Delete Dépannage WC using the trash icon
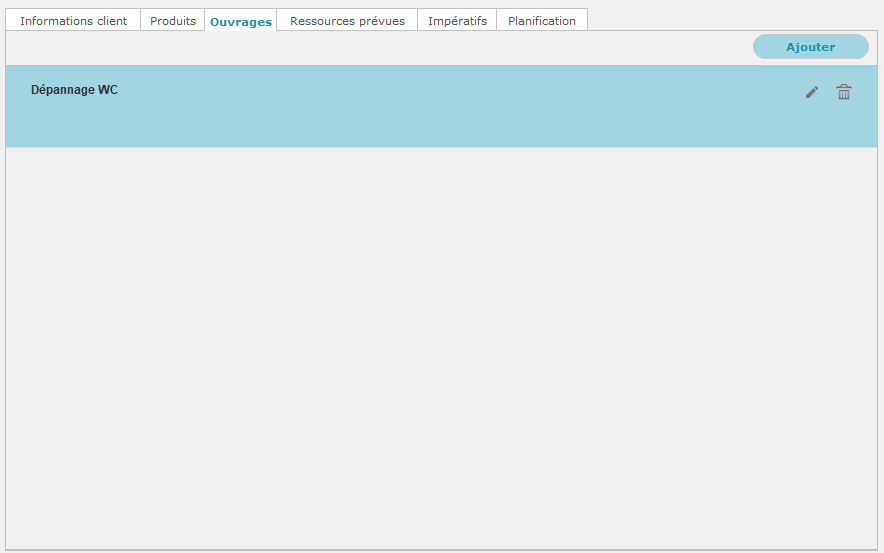The height and width of the screenshot is (553, 884). point(844,92)
